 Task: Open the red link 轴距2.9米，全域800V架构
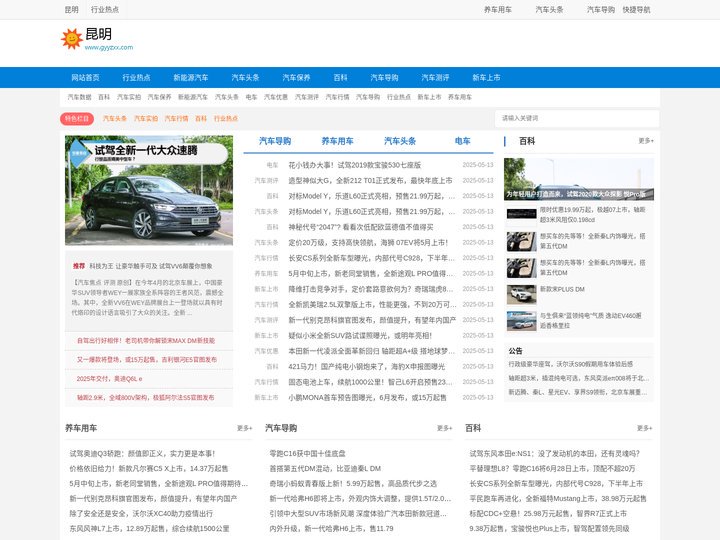point(145,398)
